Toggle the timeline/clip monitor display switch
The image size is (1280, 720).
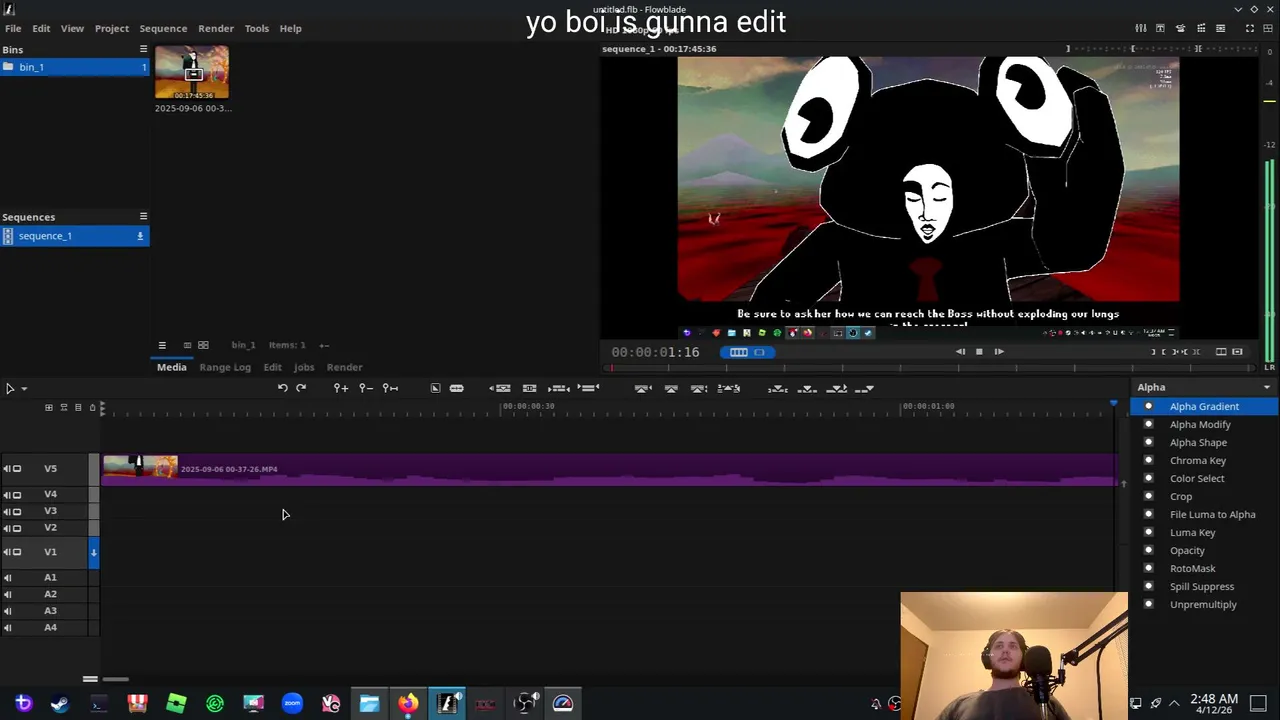(746, 352)
